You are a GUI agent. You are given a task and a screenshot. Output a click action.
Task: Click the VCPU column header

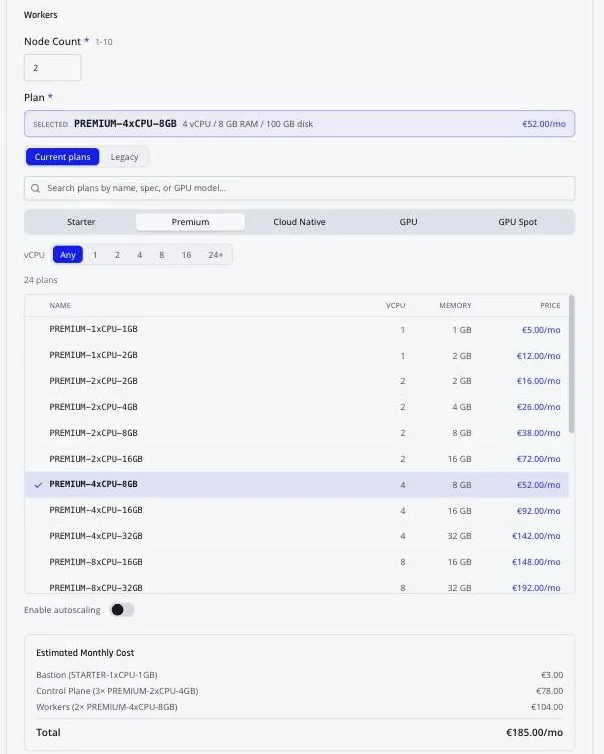[395, 305]
